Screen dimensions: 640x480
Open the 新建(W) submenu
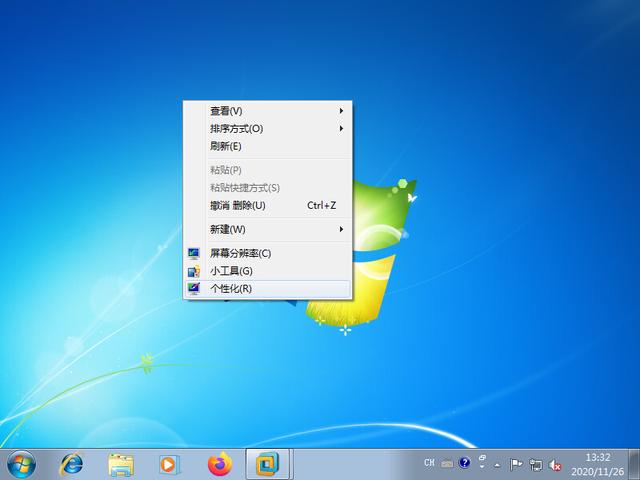tap(267, 229)
